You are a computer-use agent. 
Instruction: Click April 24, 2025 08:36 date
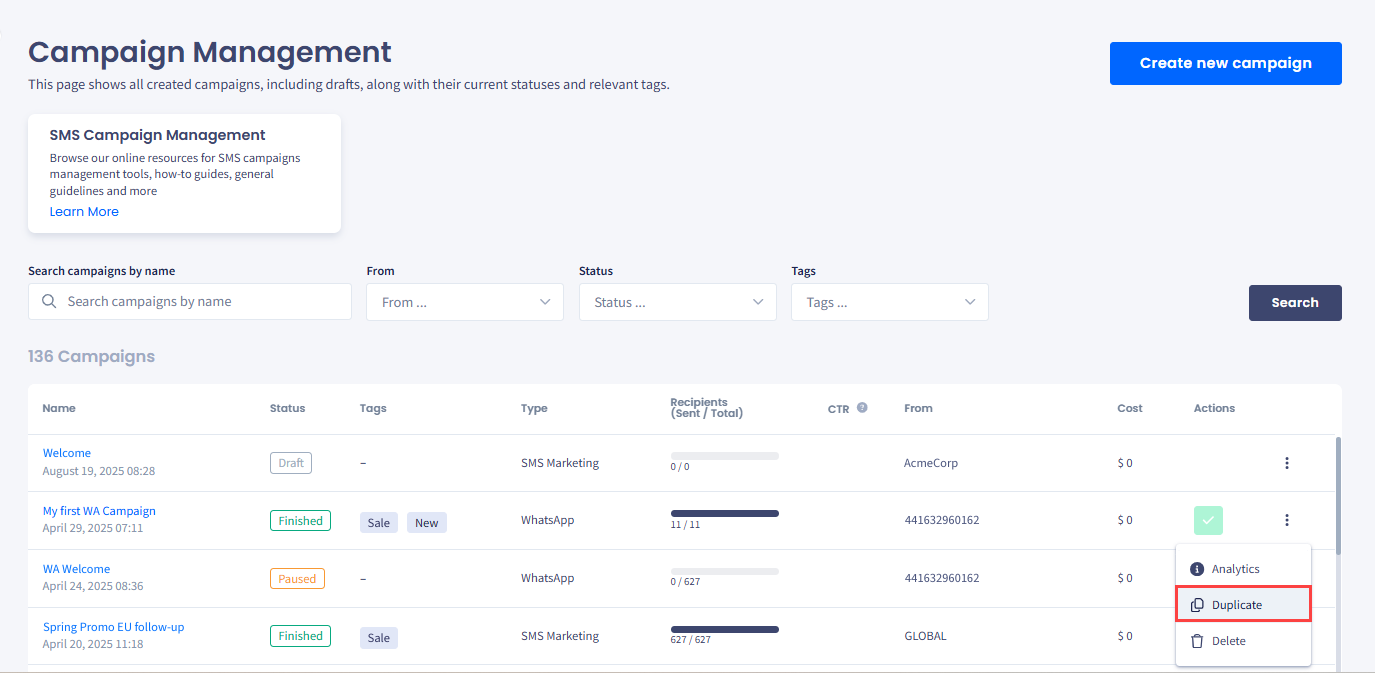[93, 586]
